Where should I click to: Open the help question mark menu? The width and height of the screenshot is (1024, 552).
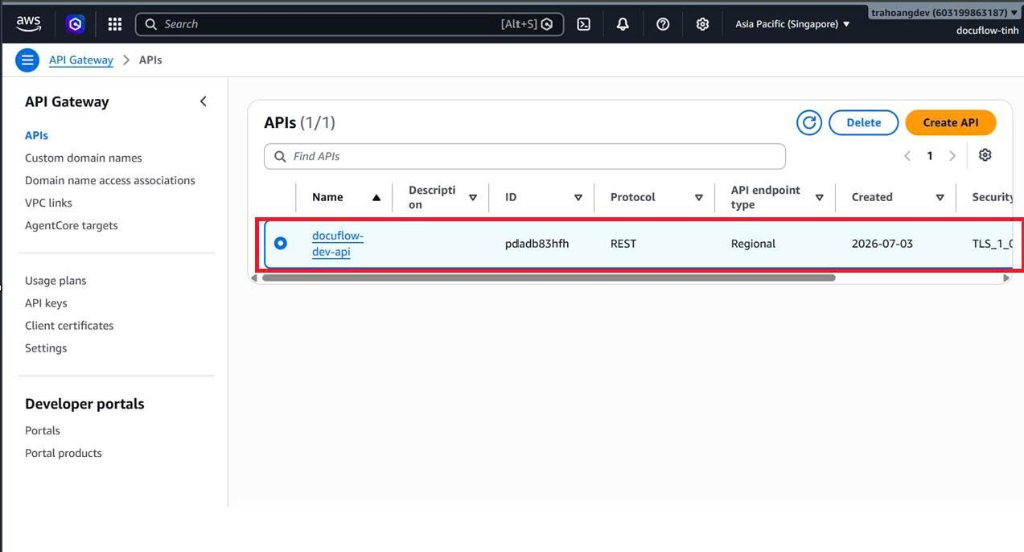[x=663, y=24]
